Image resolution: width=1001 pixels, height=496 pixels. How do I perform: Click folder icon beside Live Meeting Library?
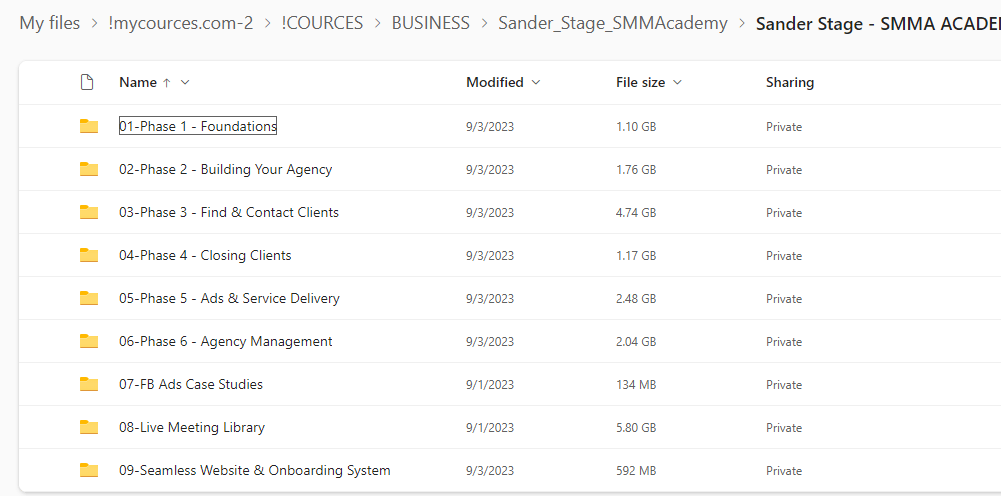point(89,427)
